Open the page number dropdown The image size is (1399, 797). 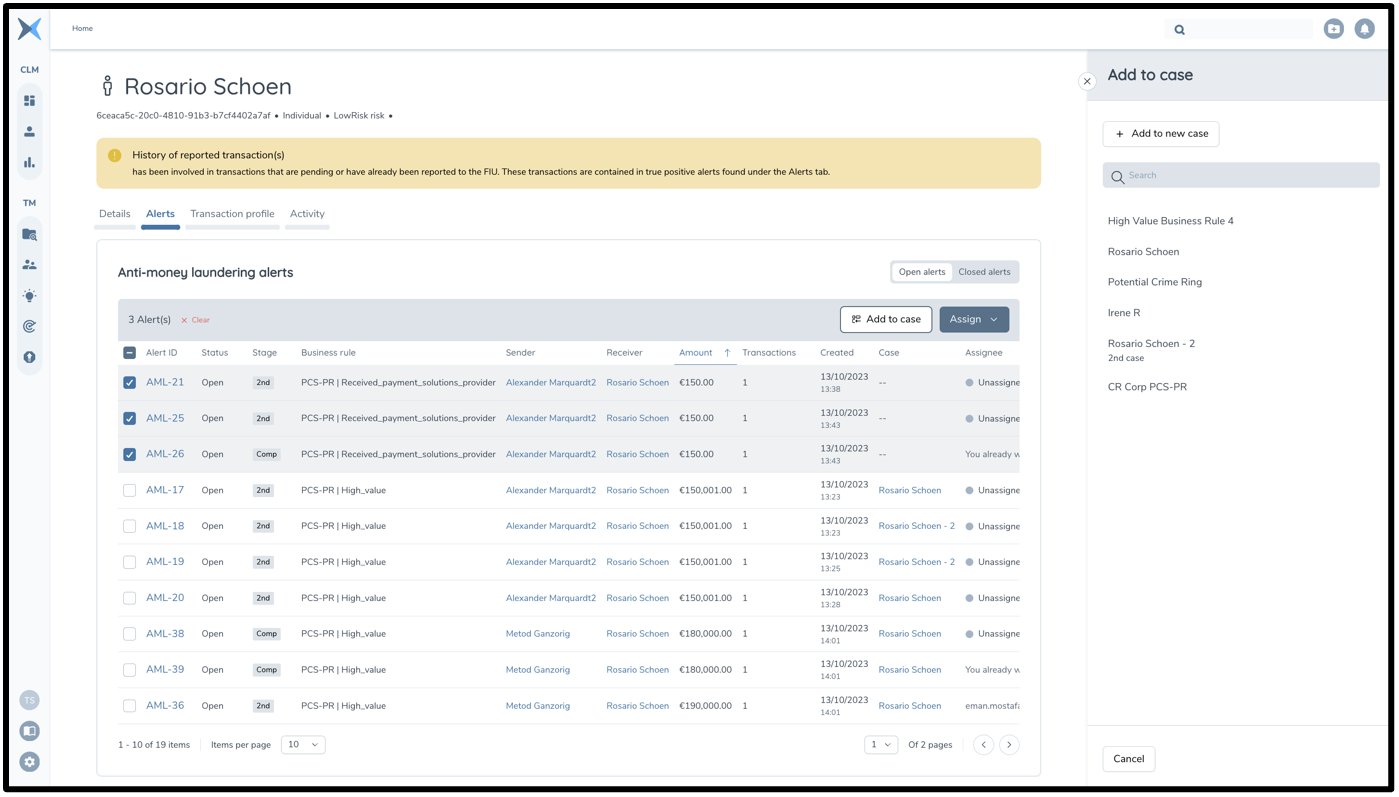point(880,744)
